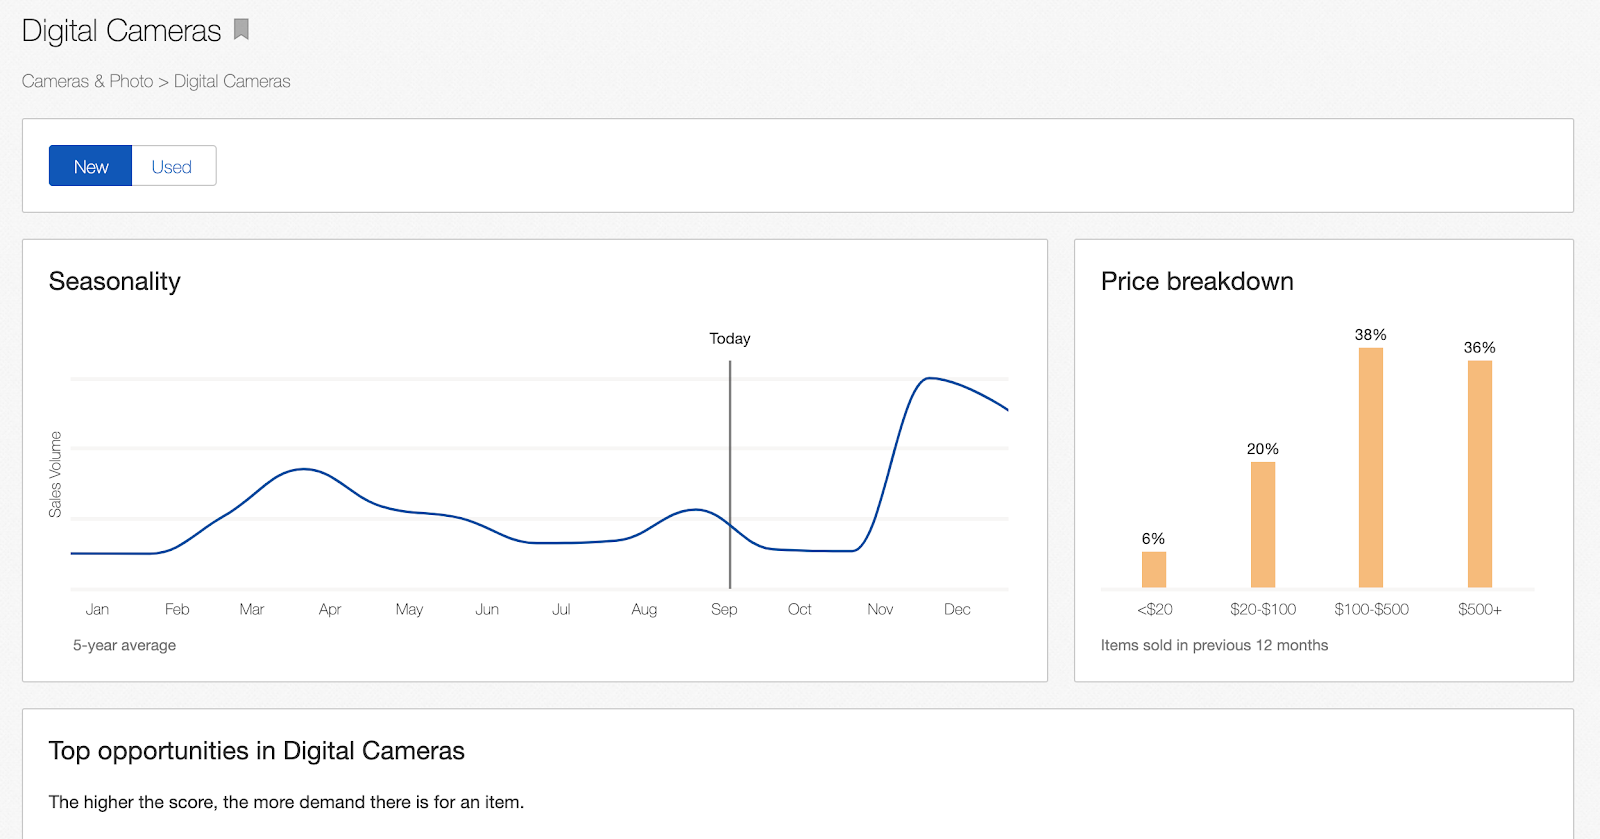Click the <$20 price range label
Screen dimensions: 1600x839
pyautogui.click(x=1155, y=609)
